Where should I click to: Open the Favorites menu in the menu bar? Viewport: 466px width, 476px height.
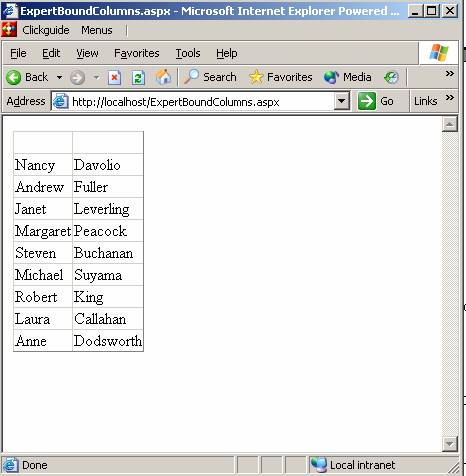(137, 53)
